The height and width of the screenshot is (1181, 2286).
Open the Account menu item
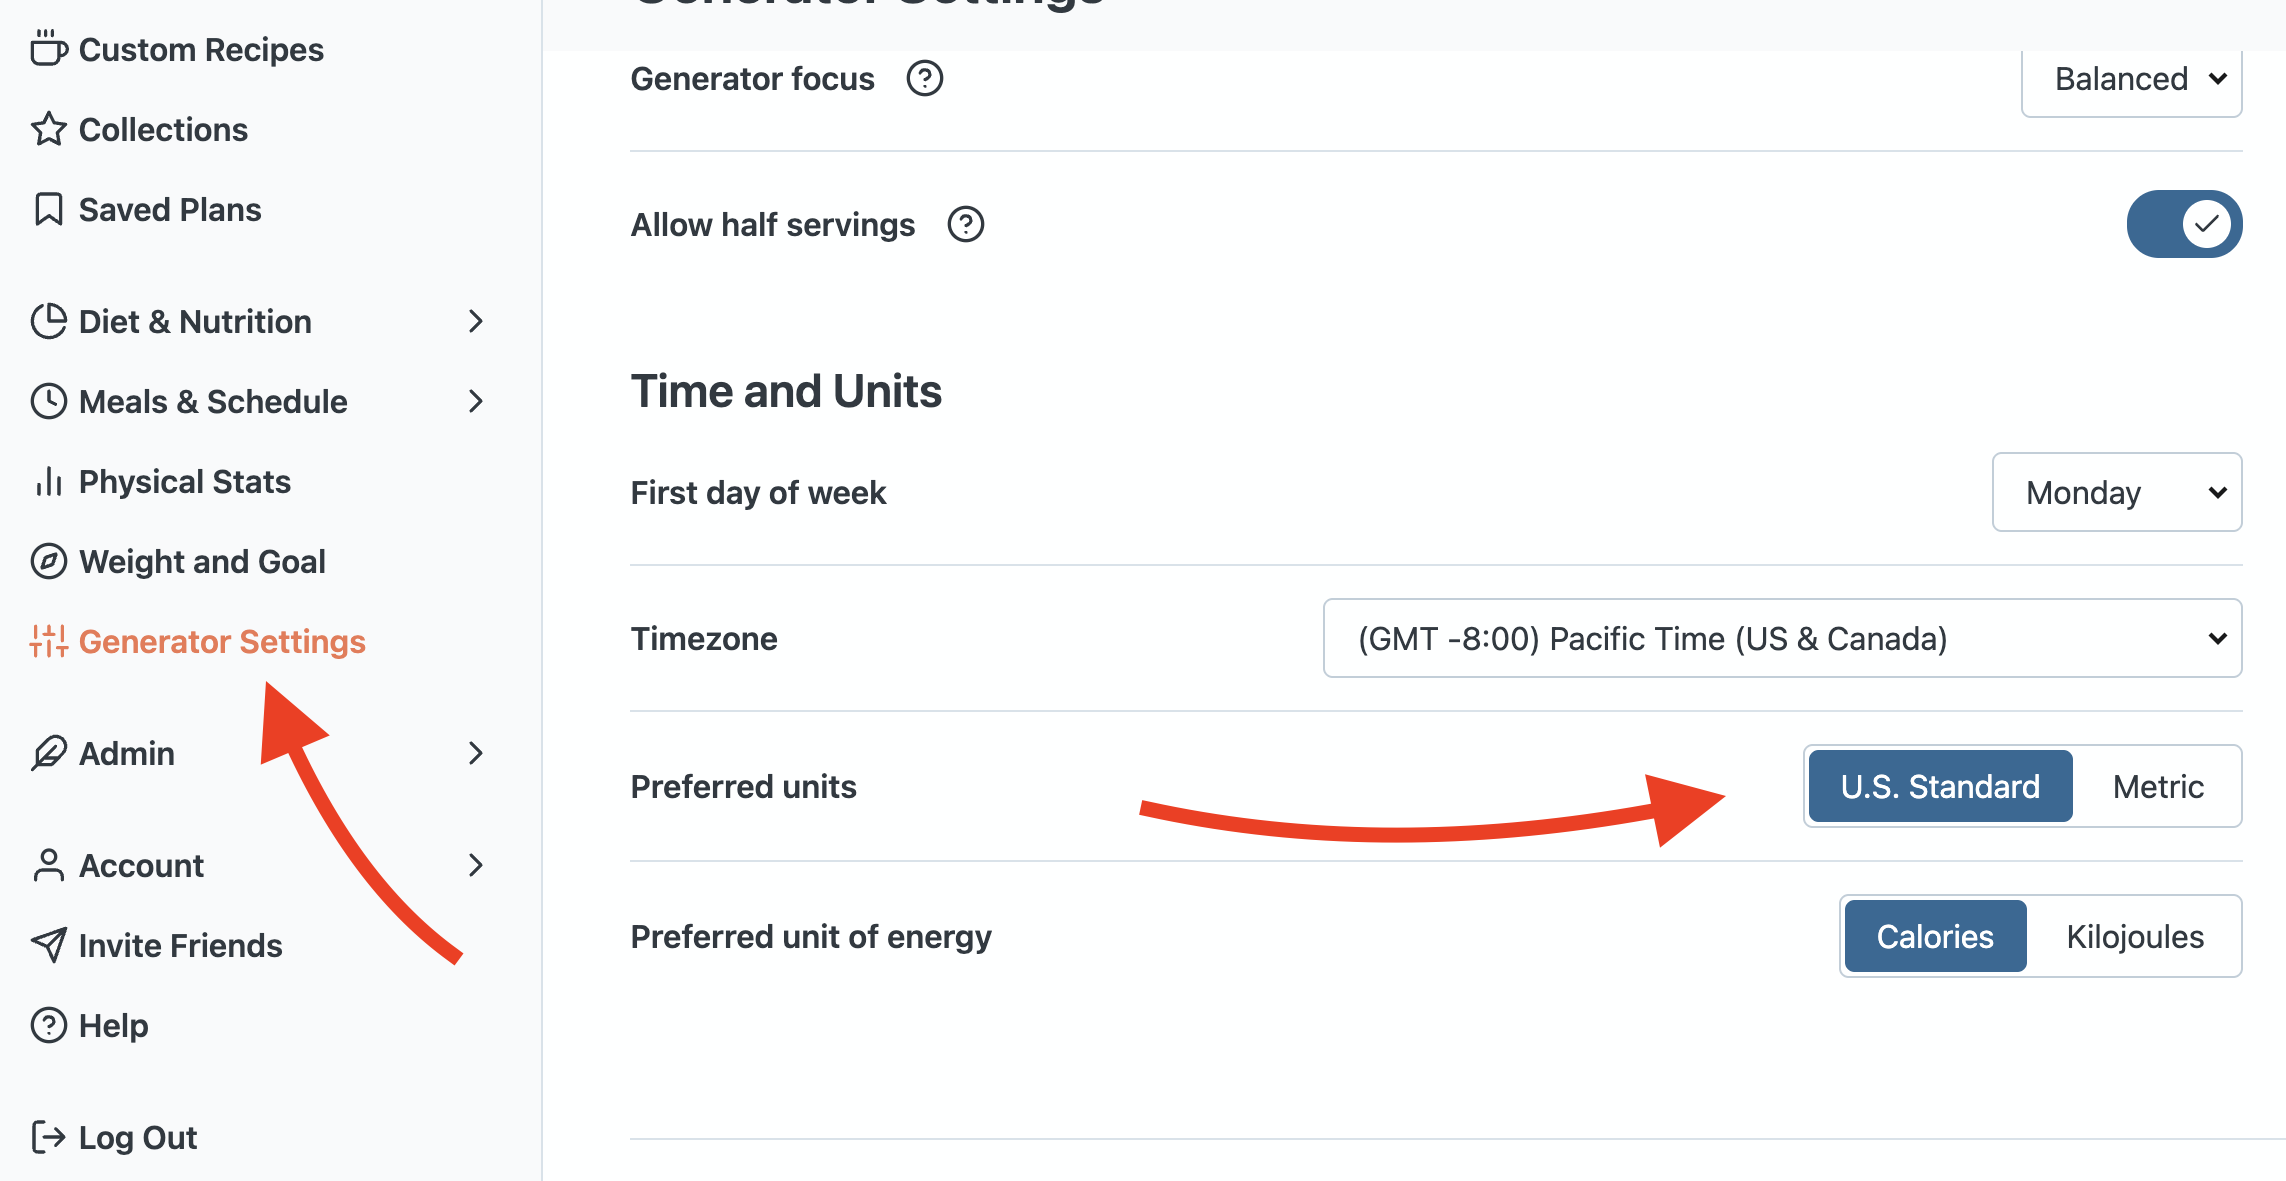coord(257,865)
